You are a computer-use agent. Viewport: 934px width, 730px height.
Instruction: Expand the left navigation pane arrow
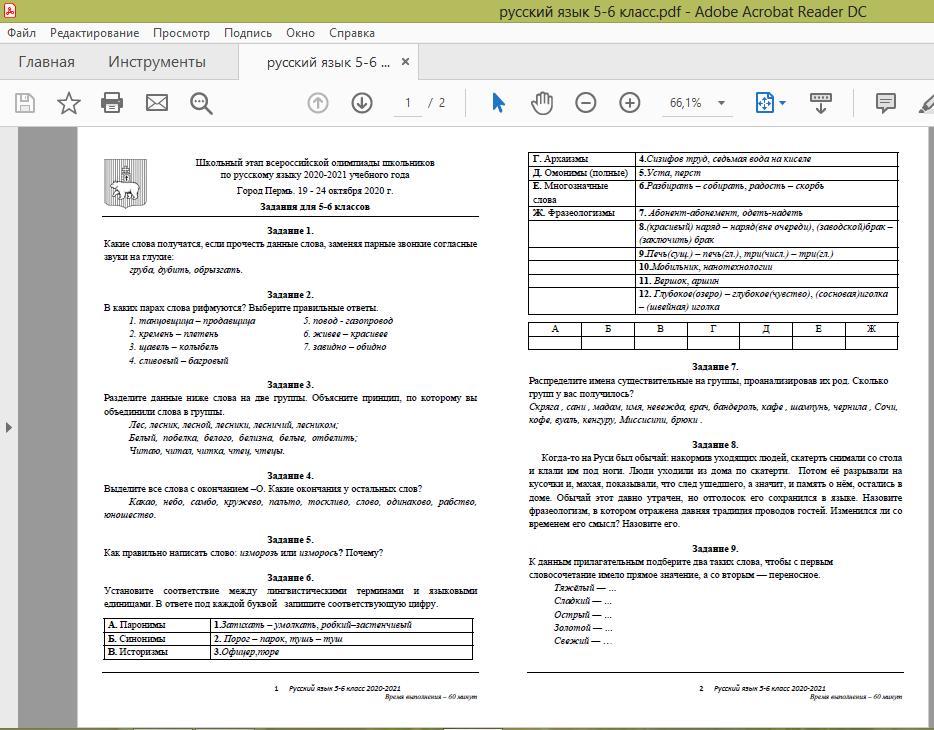tap(8, 428)
